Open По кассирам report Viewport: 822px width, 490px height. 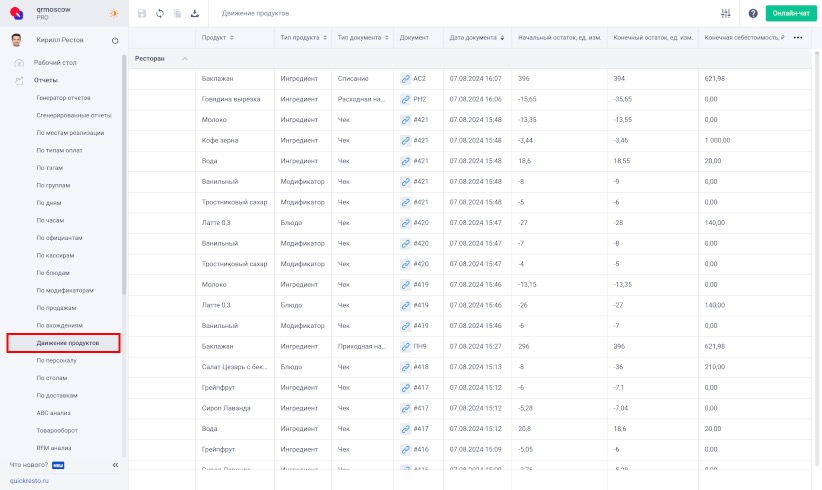coord(55,256)
